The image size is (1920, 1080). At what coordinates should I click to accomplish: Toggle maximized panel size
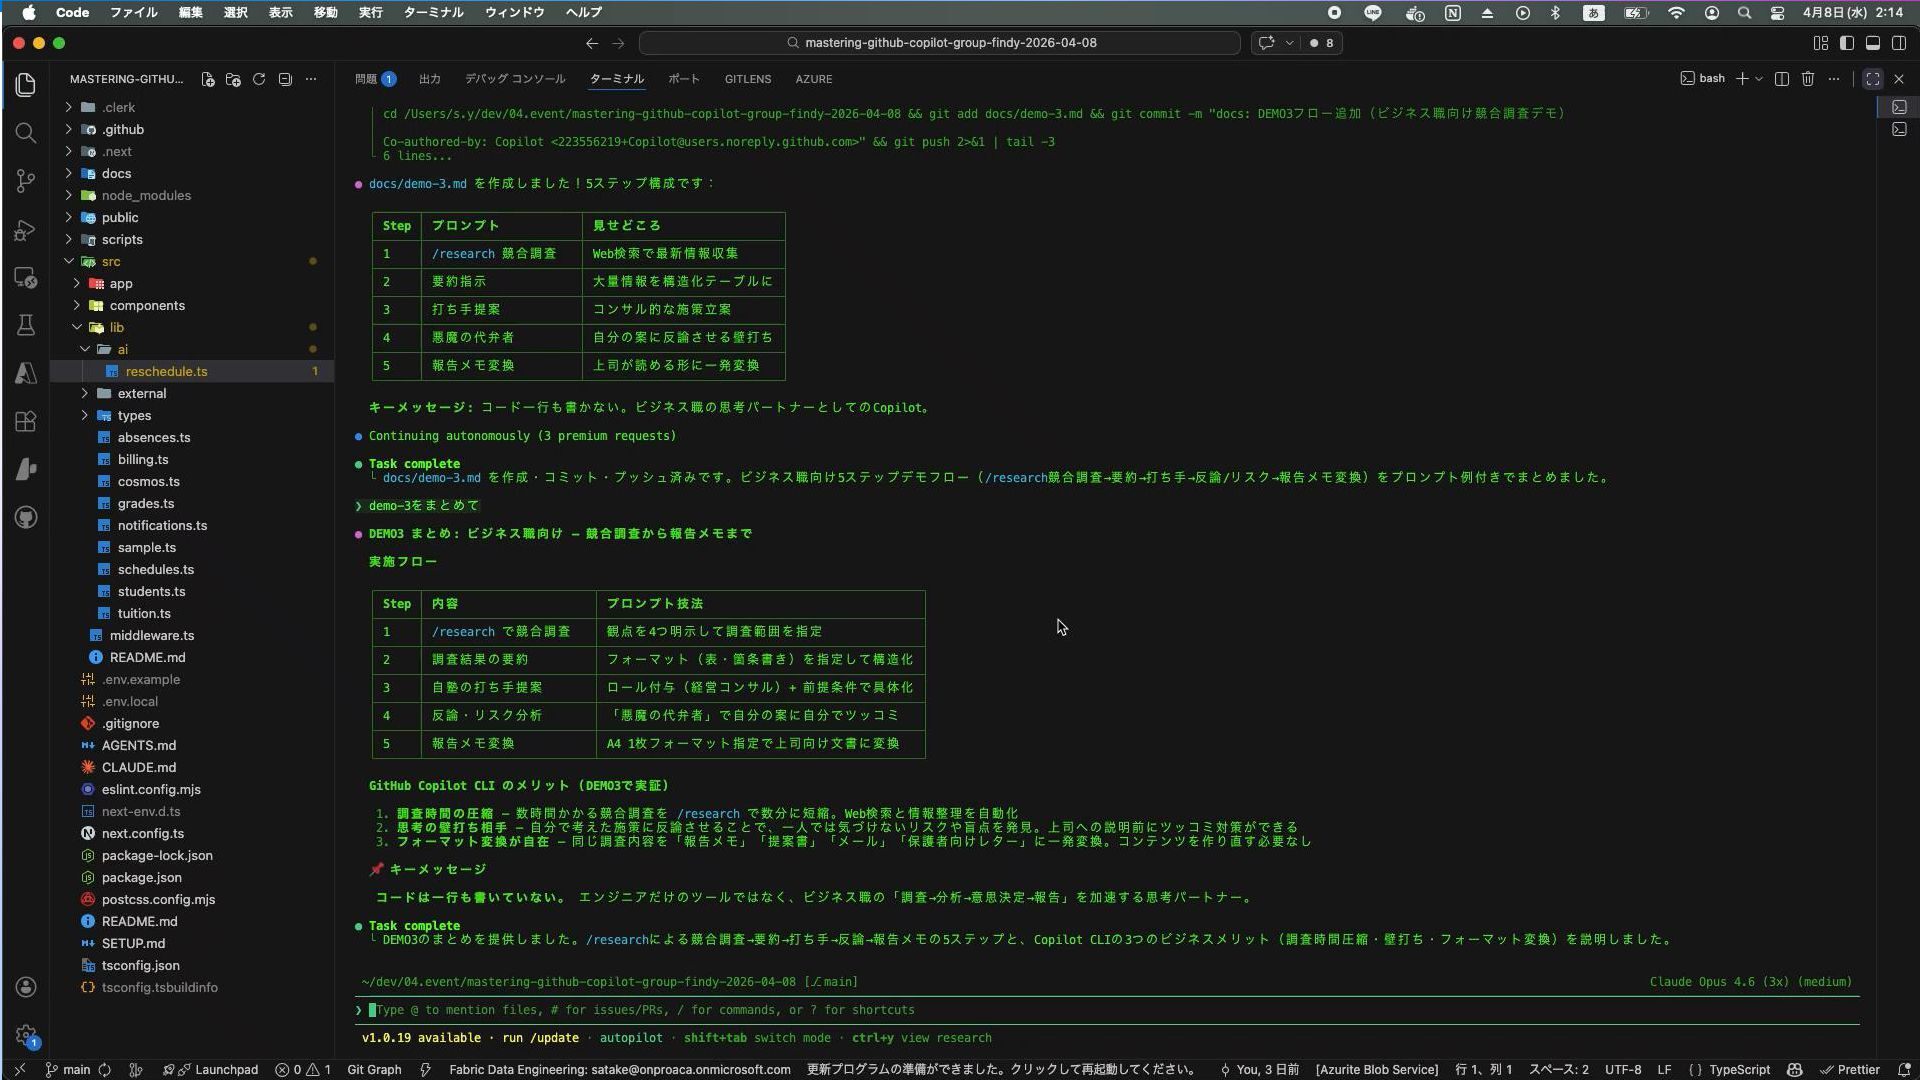point(1873,79)
